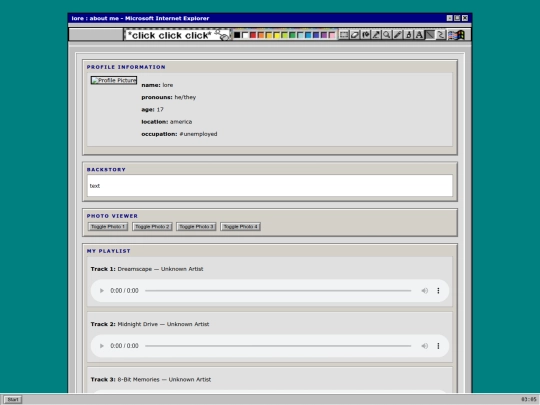Click 'Track 2: Midnight Drive — Unknown Artist' title

(150, 324)
